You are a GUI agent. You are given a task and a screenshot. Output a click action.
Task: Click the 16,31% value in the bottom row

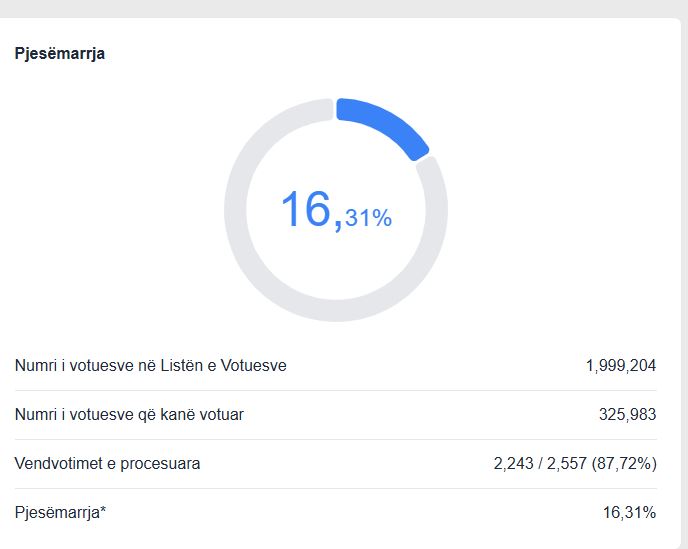[629, 513]
